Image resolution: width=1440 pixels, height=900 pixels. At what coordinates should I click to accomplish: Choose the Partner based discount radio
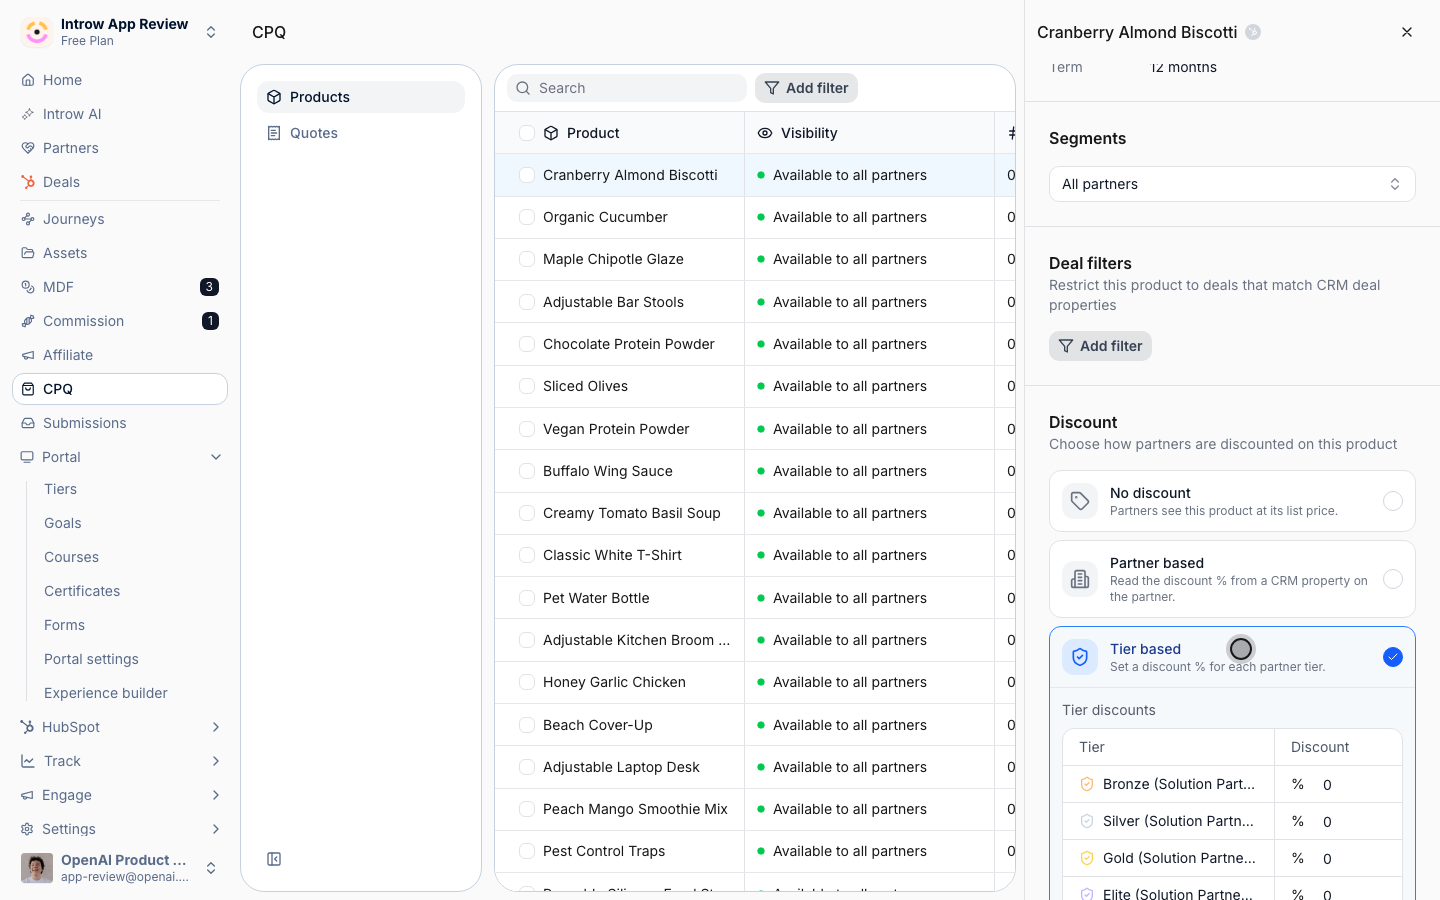tap(1393, 579)
